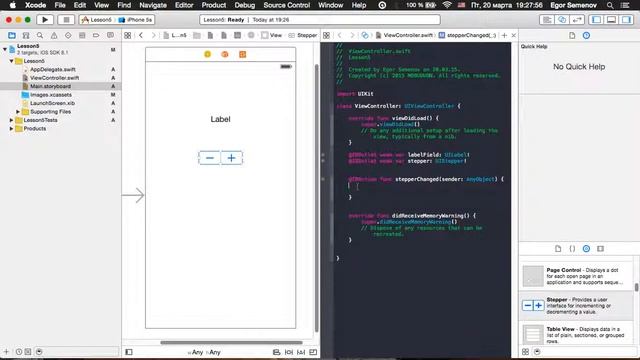640x360 pixels.
Task: Click the stepper minus button on canvas
Action: pos(209,158)
